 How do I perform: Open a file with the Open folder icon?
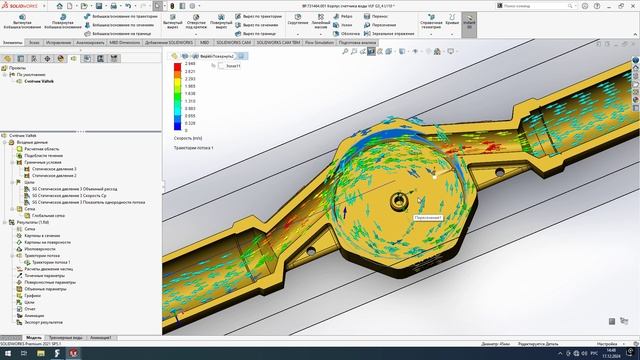coord(84,6)
